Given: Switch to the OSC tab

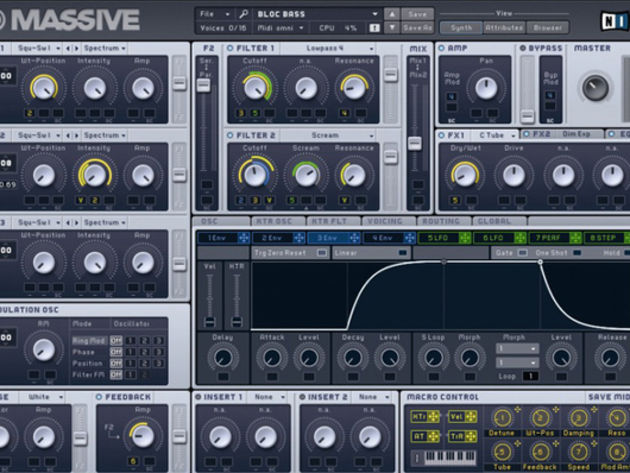Looking at the screenshot, I should 221,221.
